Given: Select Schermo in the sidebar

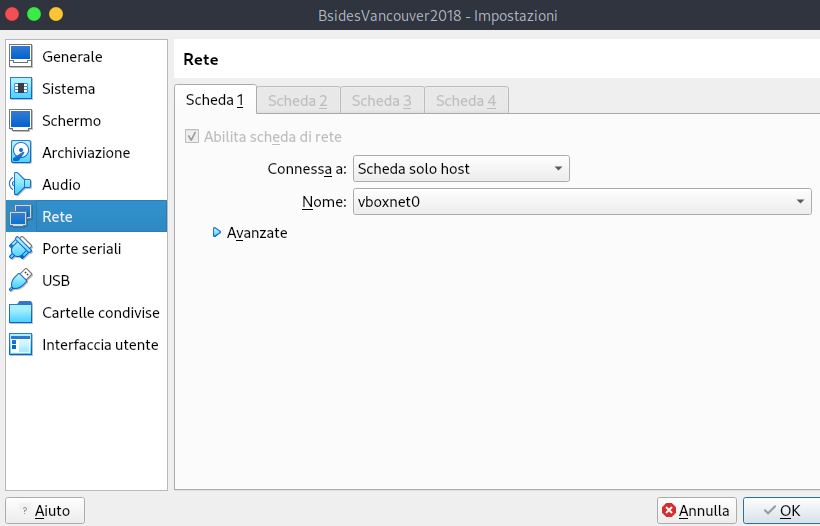Looking at the screenshot, I should coord(86,120).
